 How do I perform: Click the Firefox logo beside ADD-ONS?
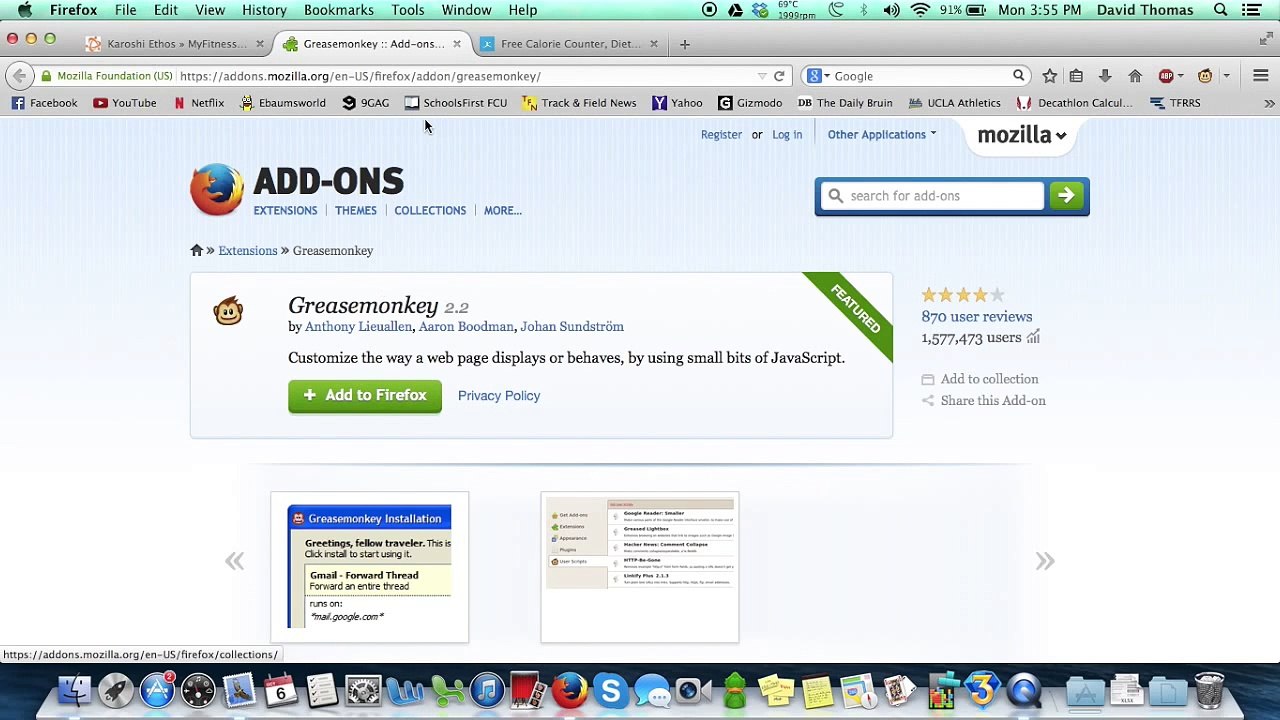[217, 190]
